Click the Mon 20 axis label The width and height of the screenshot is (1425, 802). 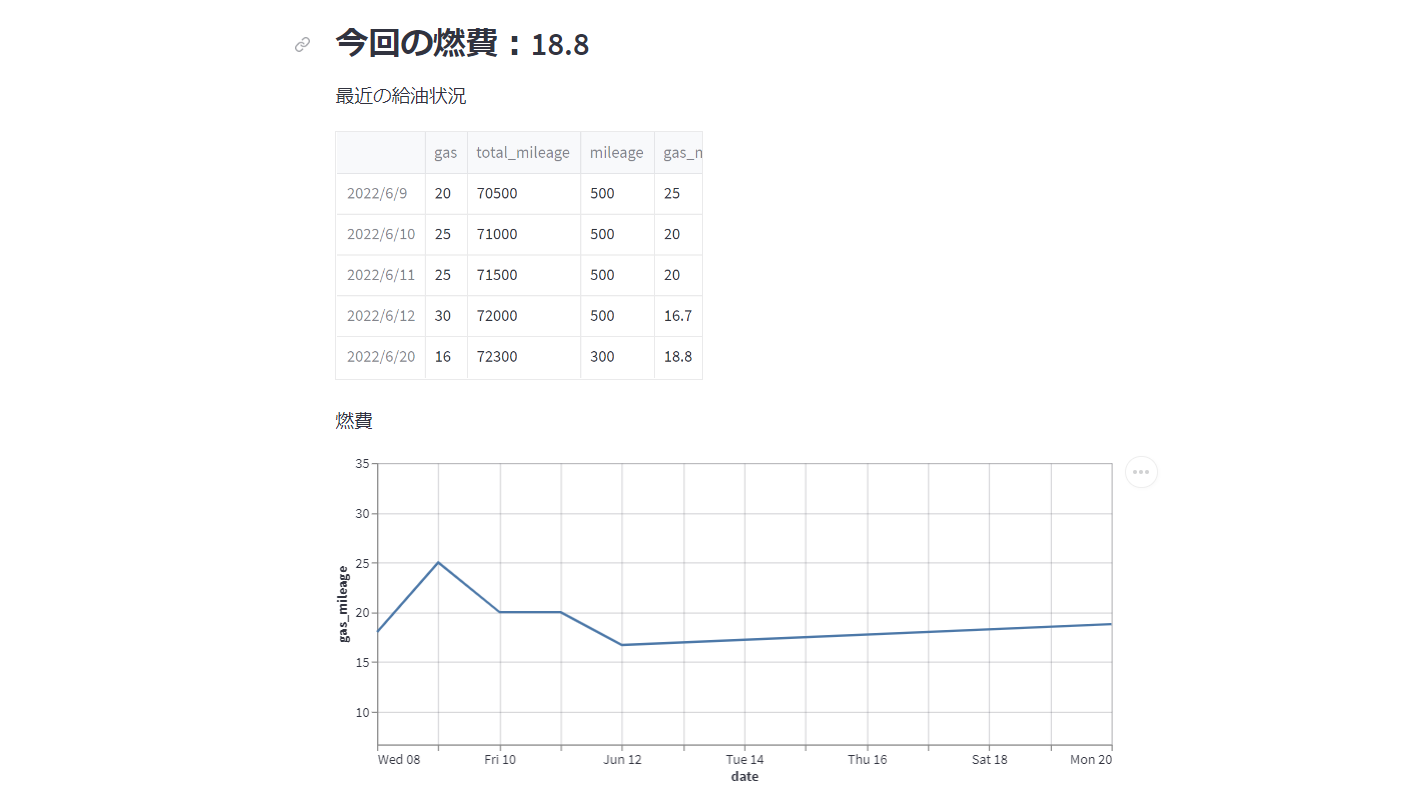coord(1090,759)
